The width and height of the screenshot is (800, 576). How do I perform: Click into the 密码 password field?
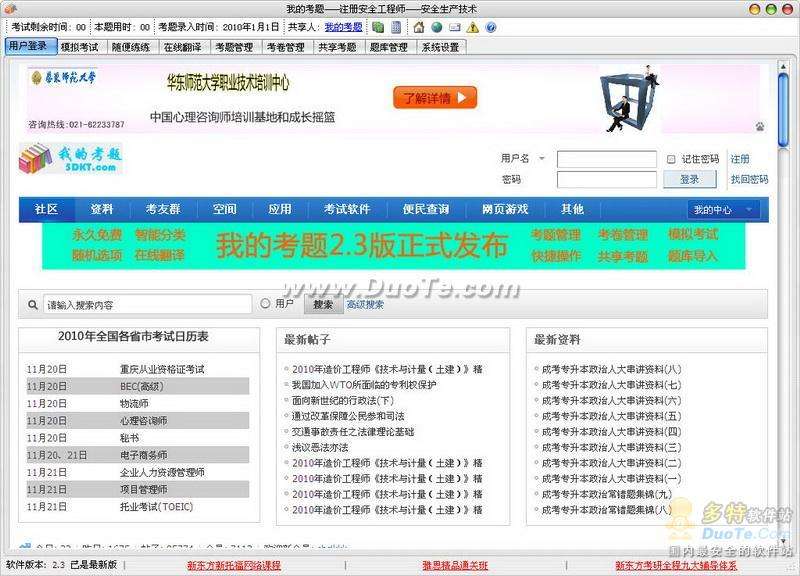[x=607, y=179]
